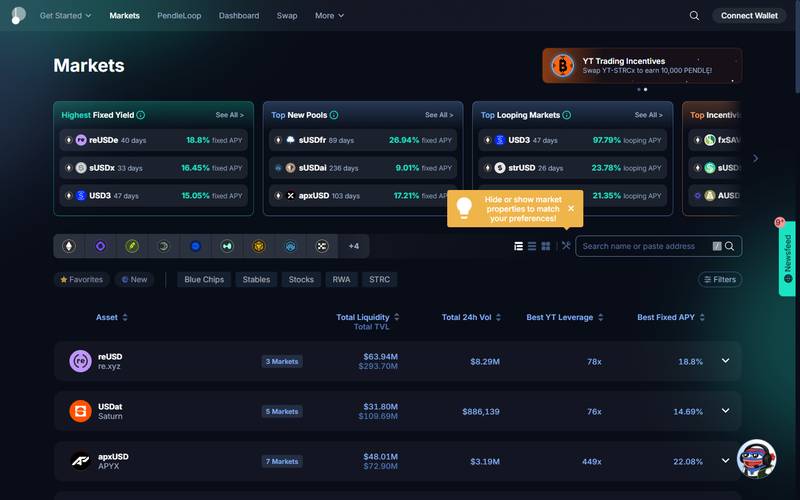The height and width of the screenshot is (500, 800).
Task: Click the black apxUSD token logo
Action: coord(80,461)
